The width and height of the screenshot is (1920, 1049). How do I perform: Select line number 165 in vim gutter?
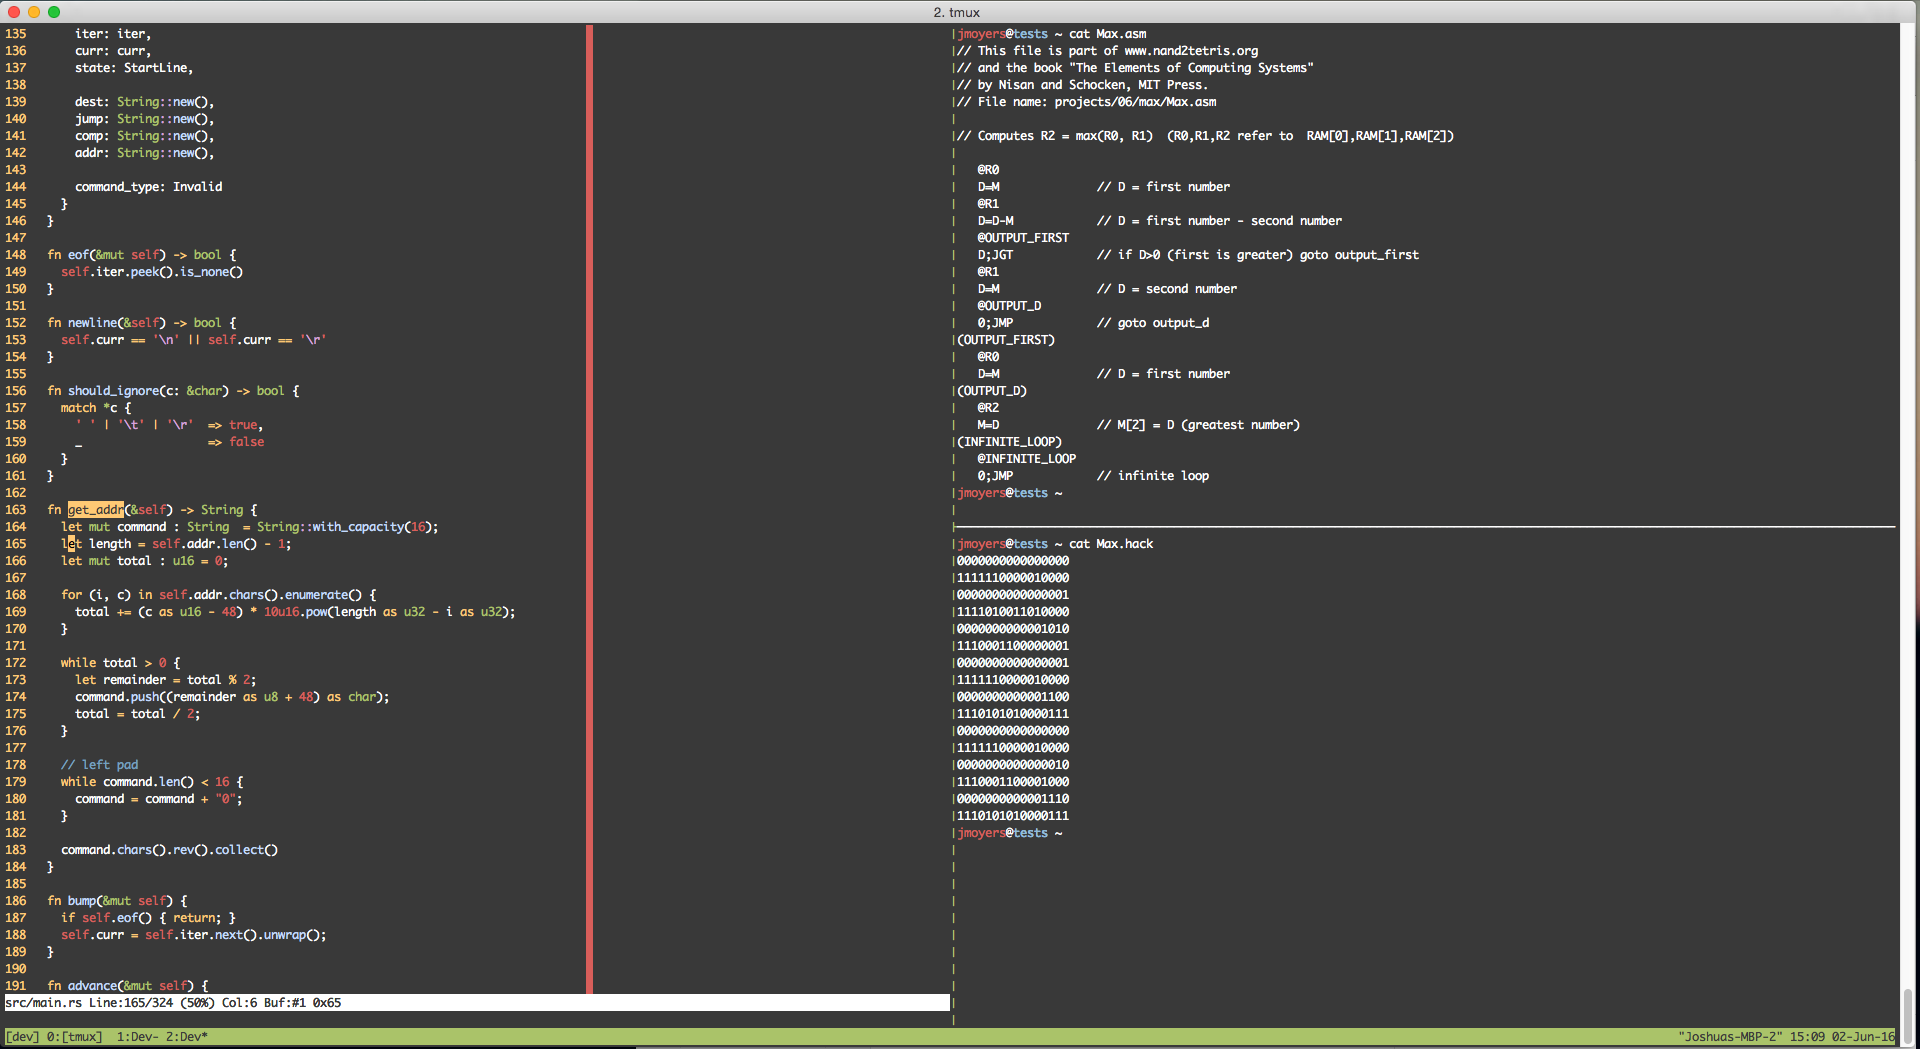point(16,544)
